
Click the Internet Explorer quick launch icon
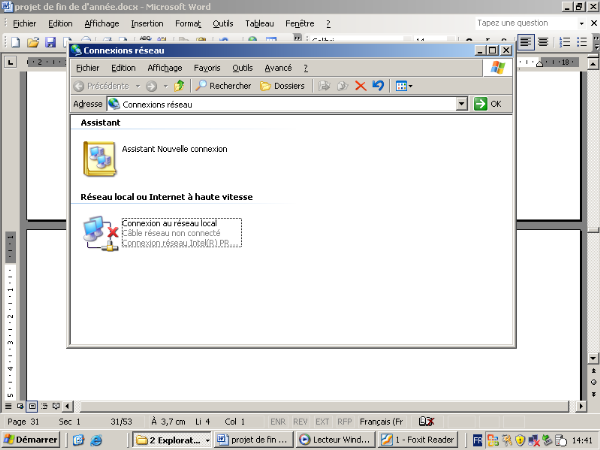tap(96, 440)
